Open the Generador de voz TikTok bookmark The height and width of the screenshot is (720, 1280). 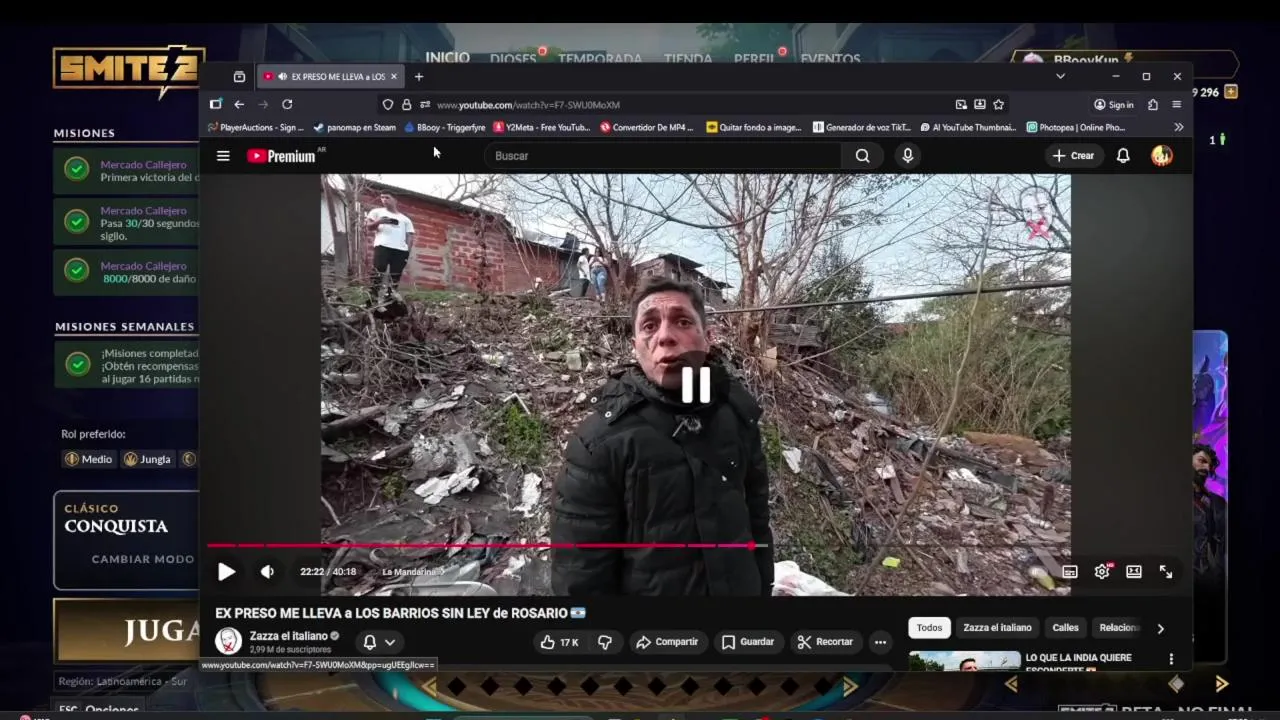click(861, 127)
